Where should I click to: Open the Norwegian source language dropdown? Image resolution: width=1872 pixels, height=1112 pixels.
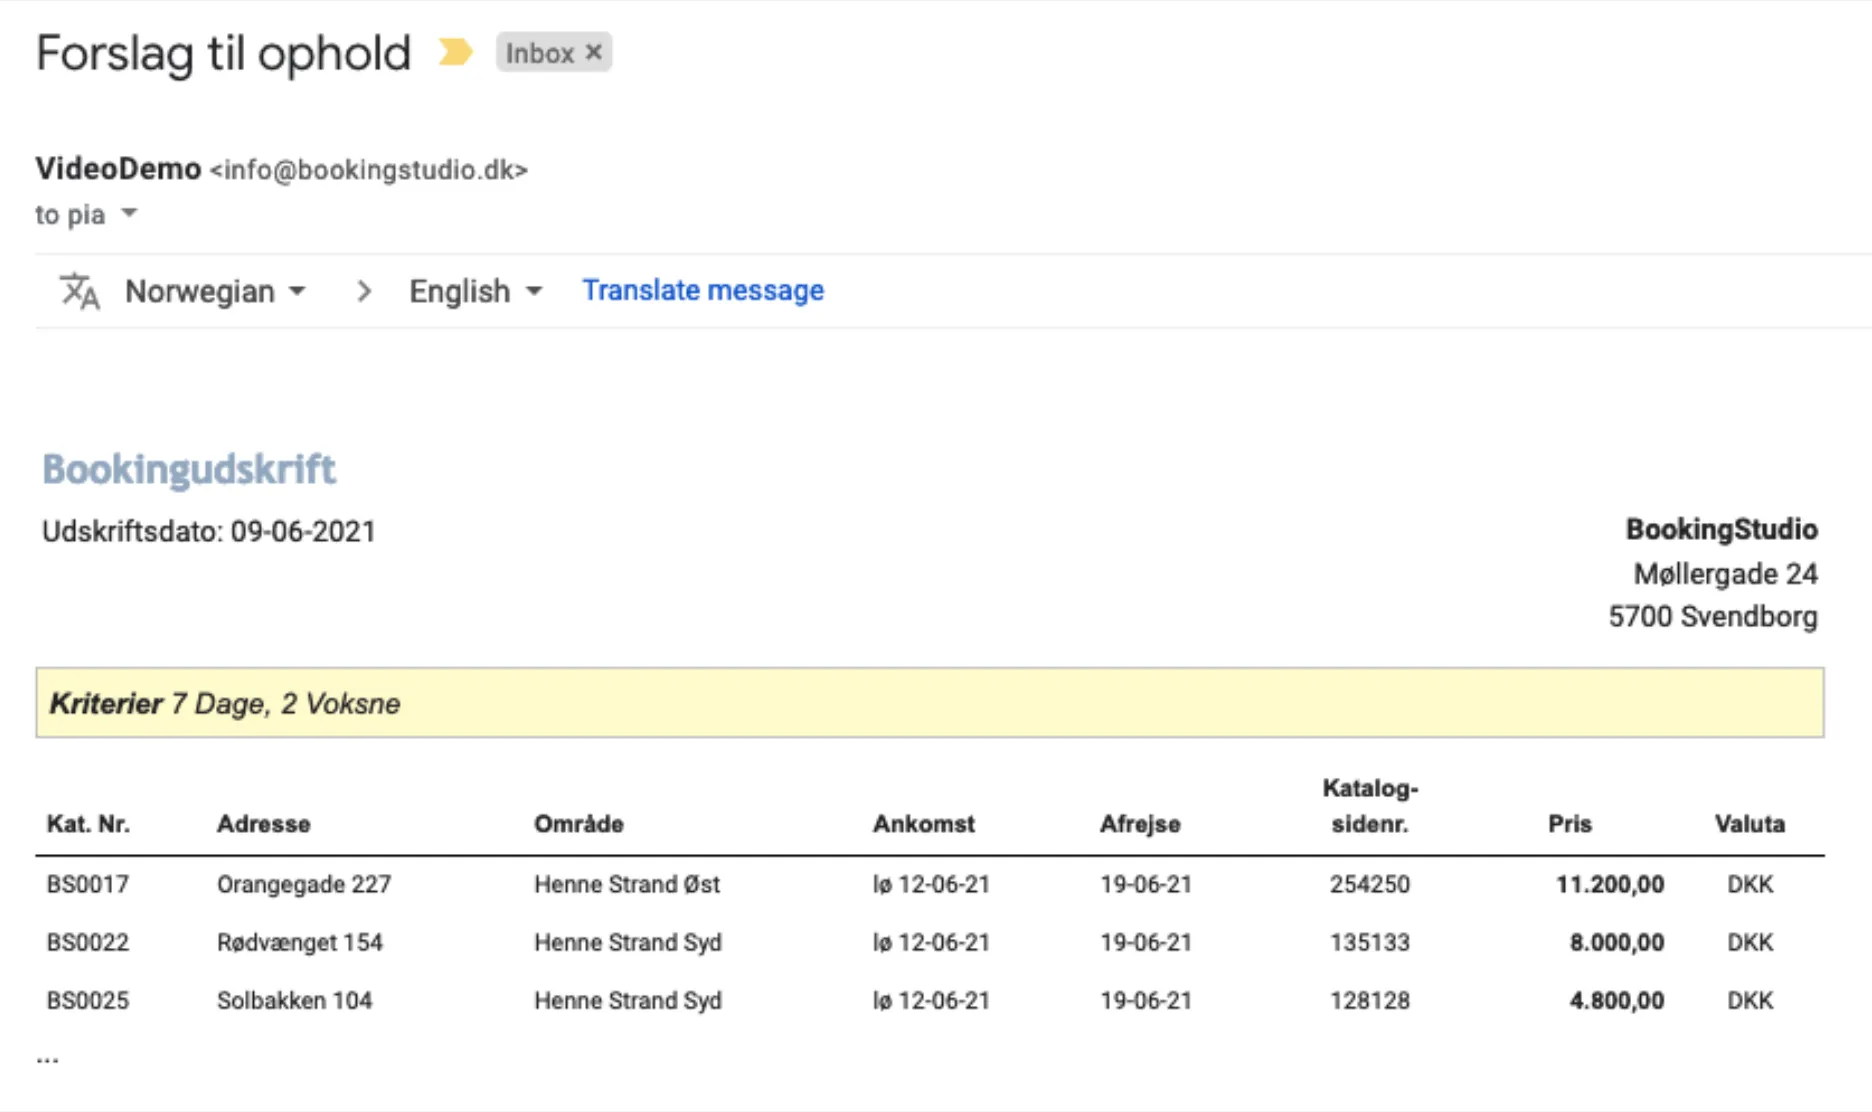(214, 291)
